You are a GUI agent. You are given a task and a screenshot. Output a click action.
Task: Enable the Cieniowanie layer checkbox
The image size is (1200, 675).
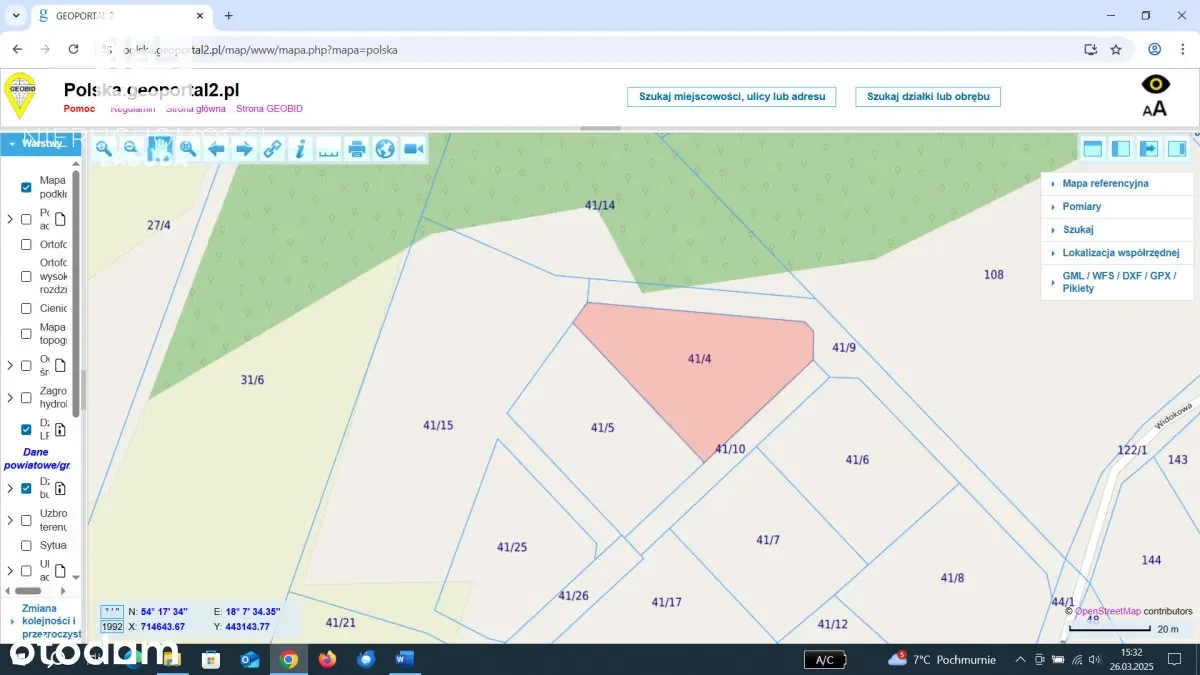click(27, 309)
